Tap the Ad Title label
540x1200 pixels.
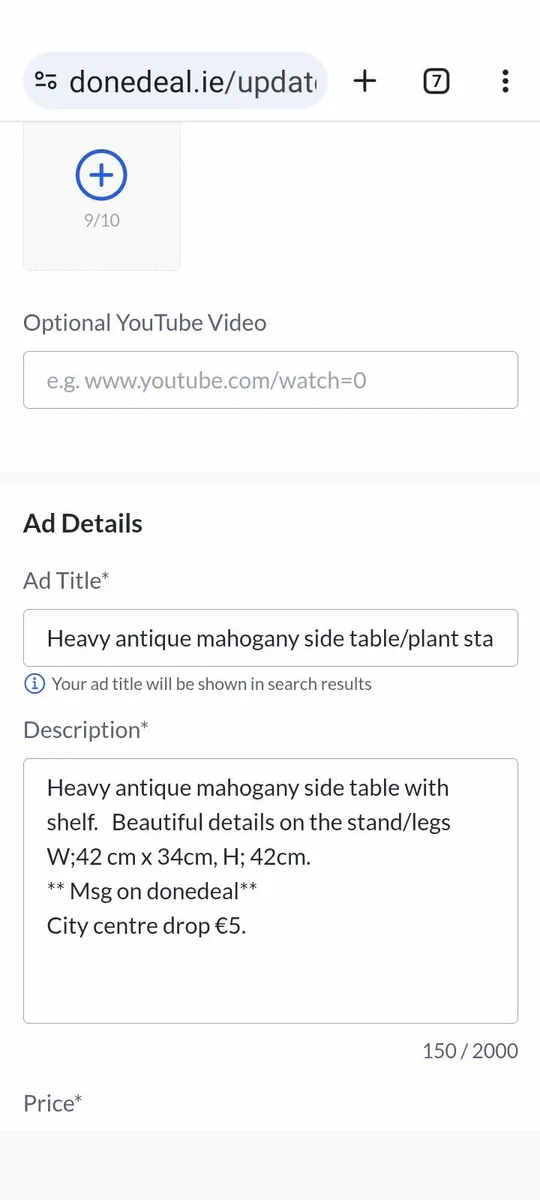[x=65, y=581]
